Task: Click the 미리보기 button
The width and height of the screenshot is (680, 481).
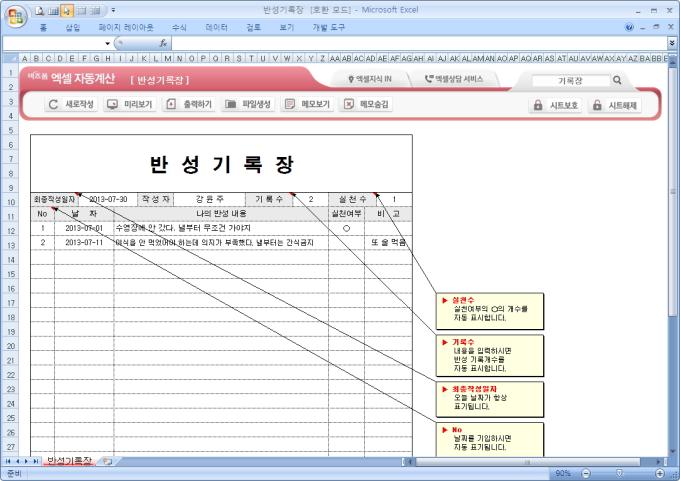Action: (130, 105)
